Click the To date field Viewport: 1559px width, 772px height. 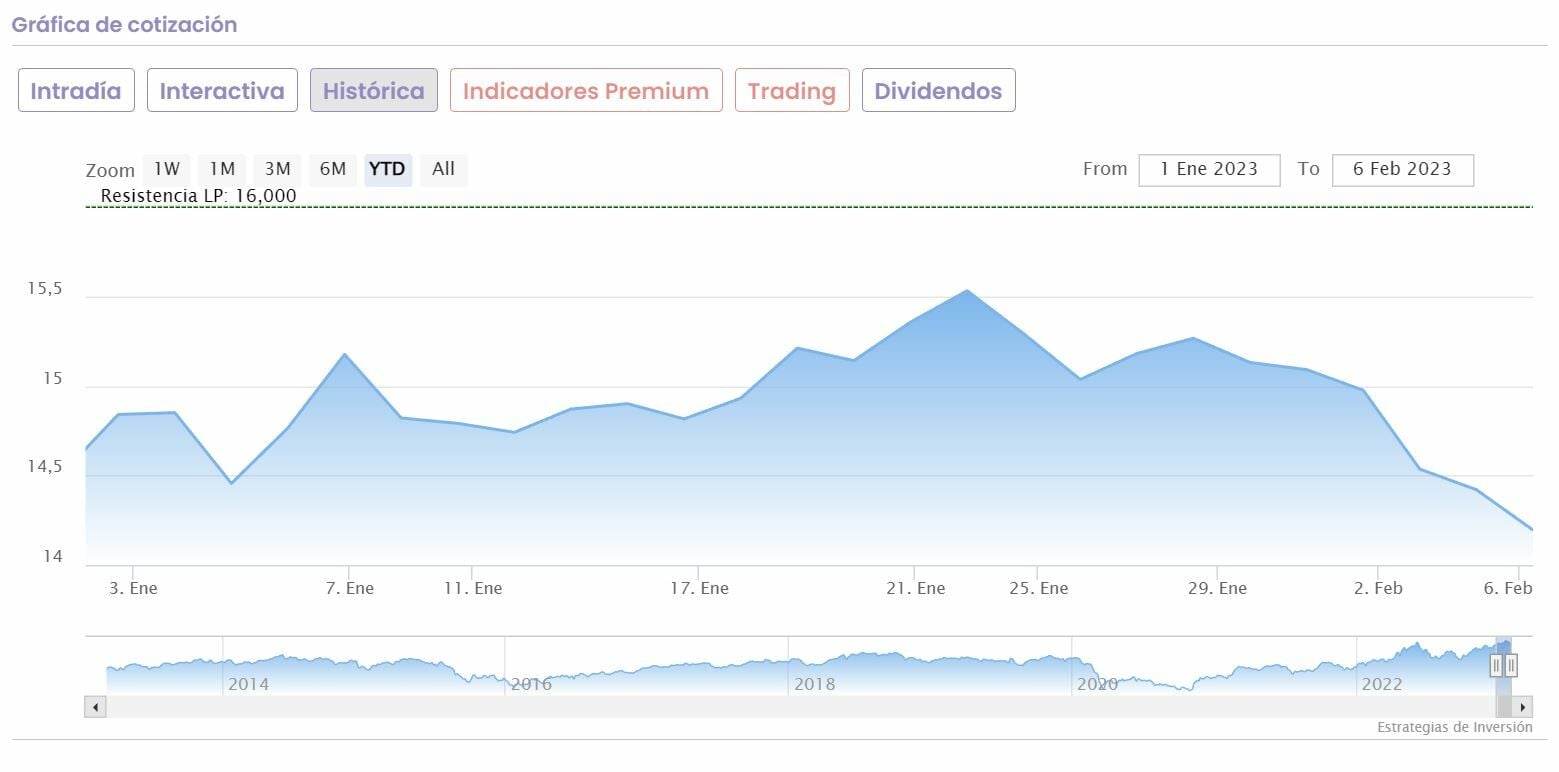point(1402,169)
